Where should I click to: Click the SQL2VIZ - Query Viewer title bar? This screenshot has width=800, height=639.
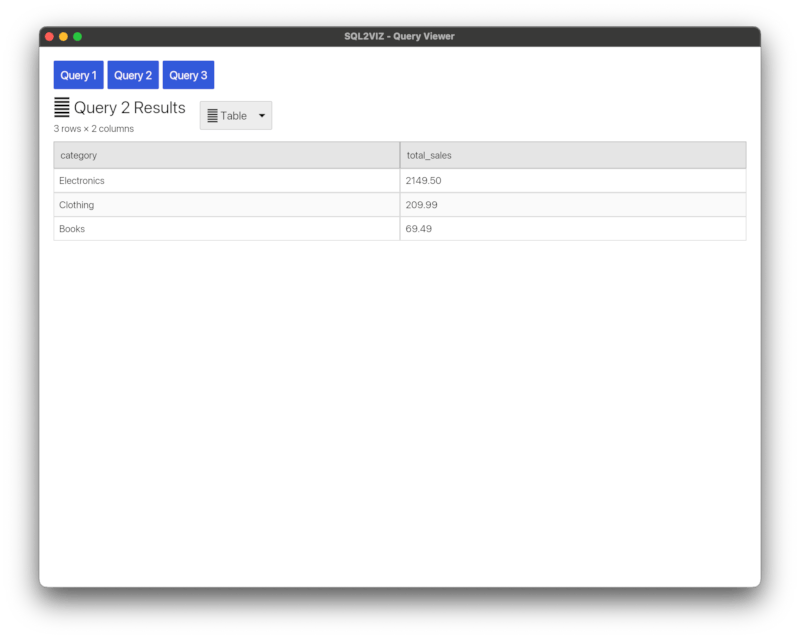pyautogui.click(x=399, y=37)
